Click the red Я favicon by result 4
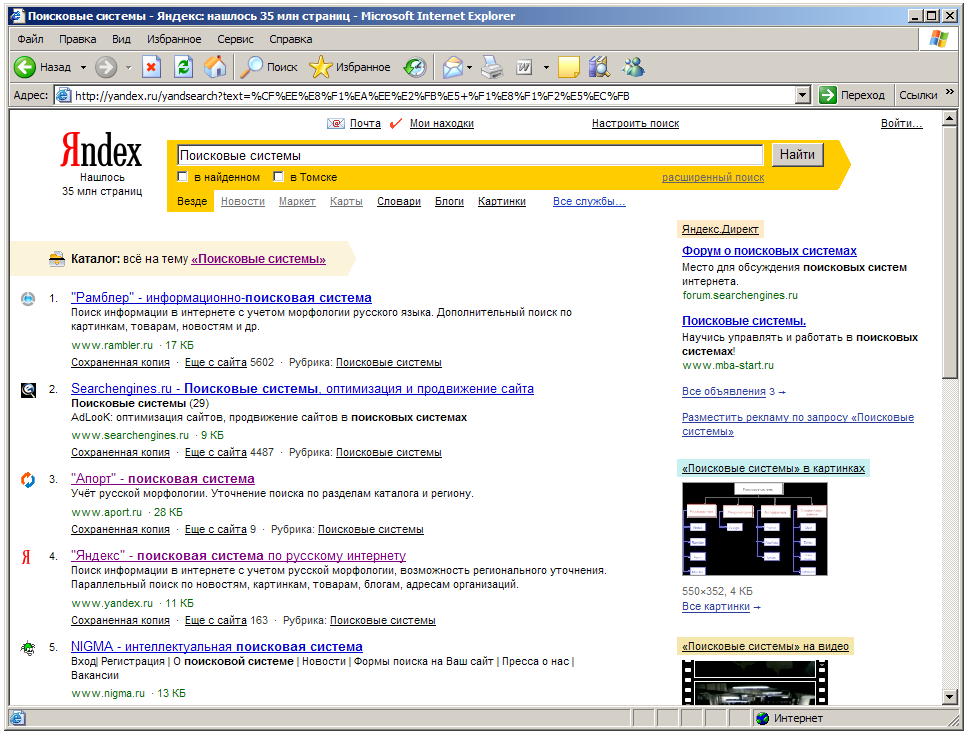Screen dimensions: 969x736 26,557
